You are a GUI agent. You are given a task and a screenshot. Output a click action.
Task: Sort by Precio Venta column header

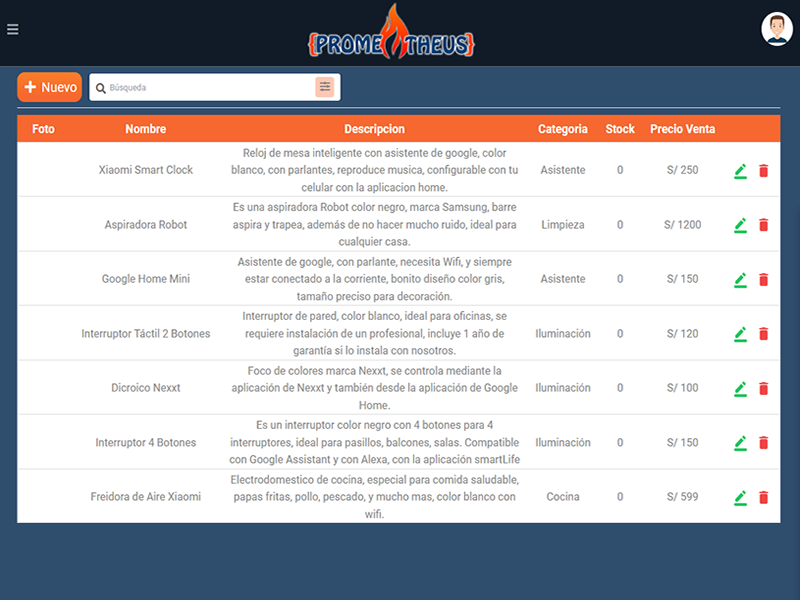coord(682,129)
